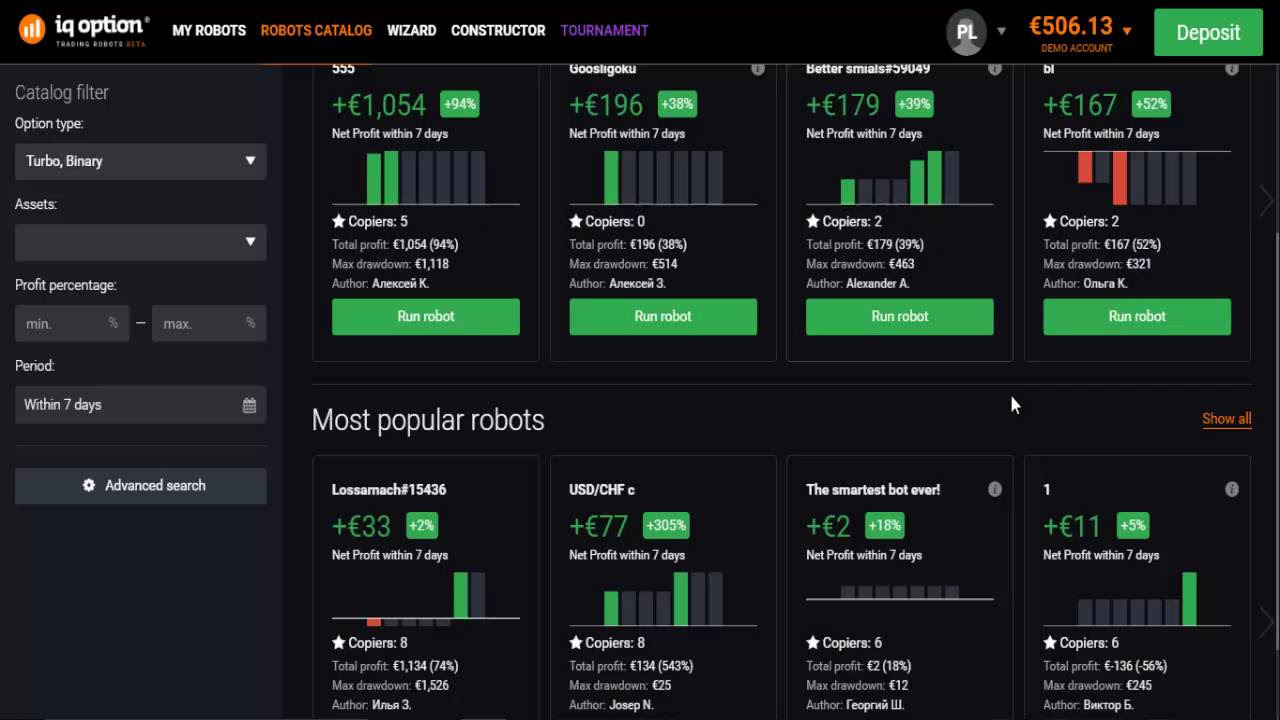The height and width of the screenshot is (720, 1280).
Task: Run the robot authored by Alexander A.
Action: click(x=899, y=316)
